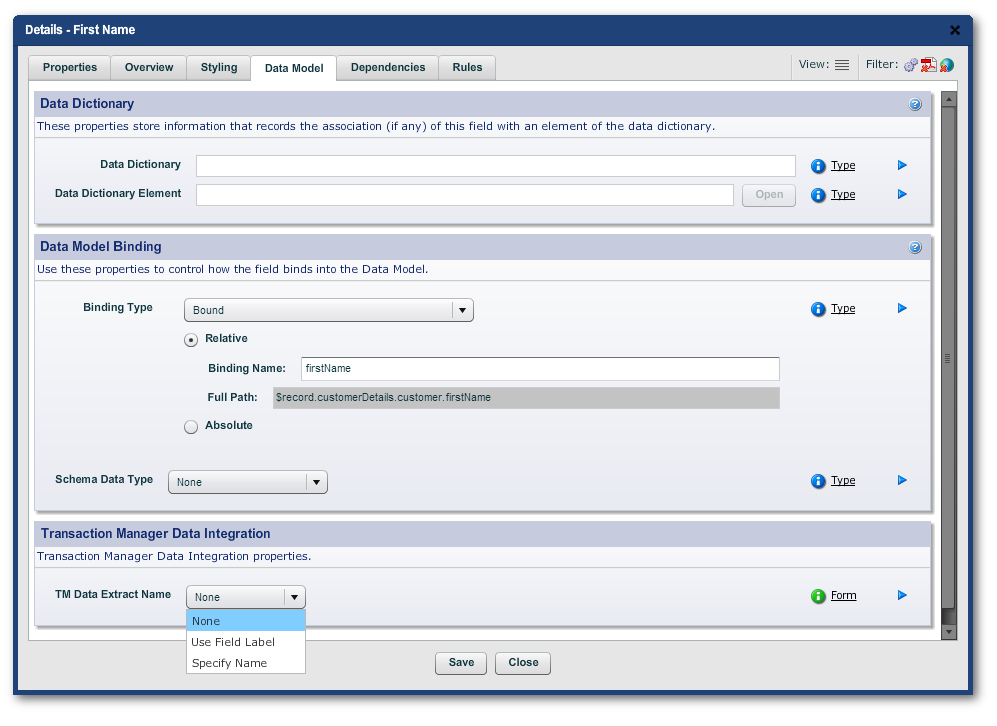
Task: Switch to the Overview tab
Action: (x=149, y=67)
